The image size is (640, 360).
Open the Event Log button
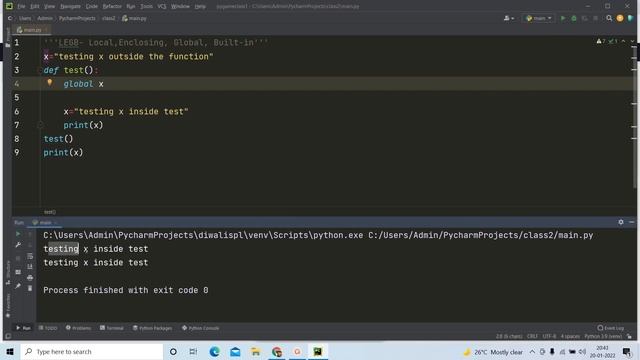pos(611,328)
